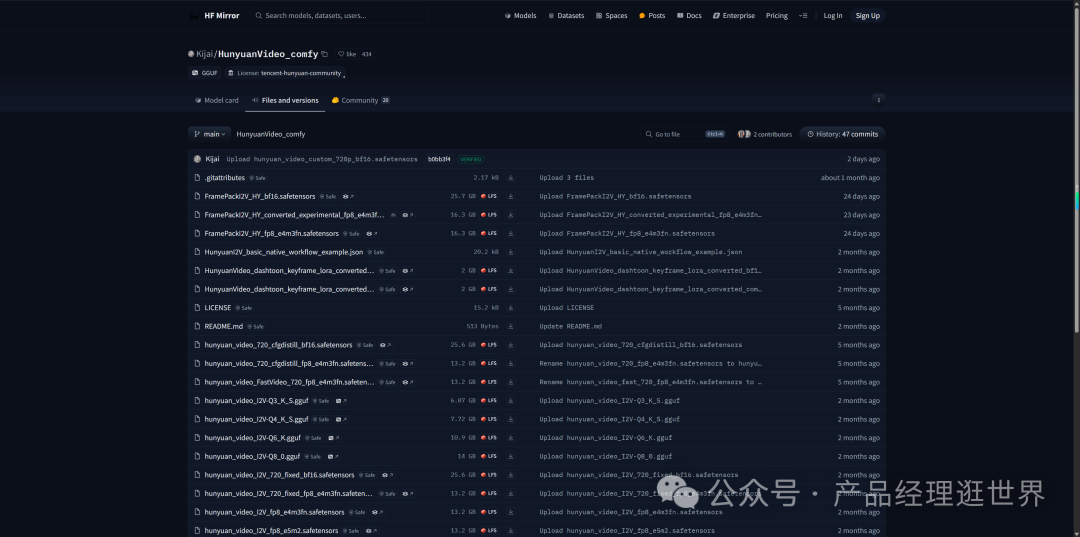Download hunyuan_video_I2V-Q6_K.gguf via its download icon
1080x537 pixels.
[511, 438]
